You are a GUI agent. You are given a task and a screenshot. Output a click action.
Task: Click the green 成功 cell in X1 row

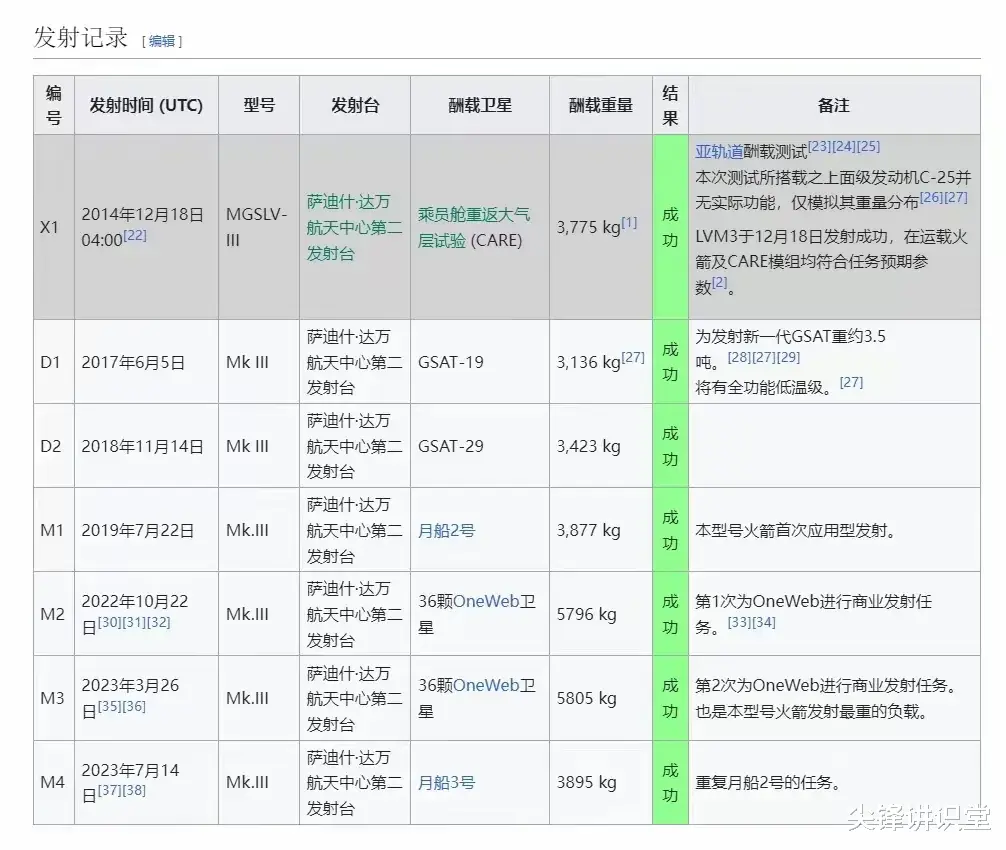(670, 227)
